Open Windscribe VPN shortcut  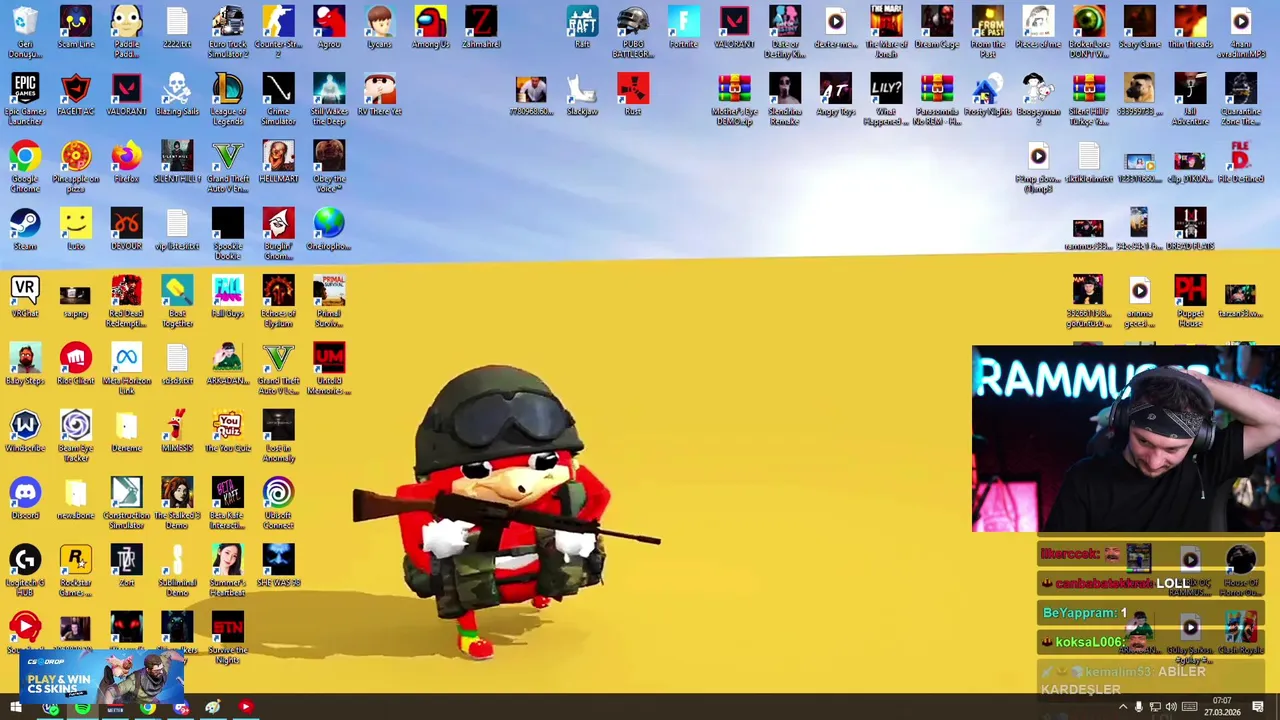coord(25,431)
